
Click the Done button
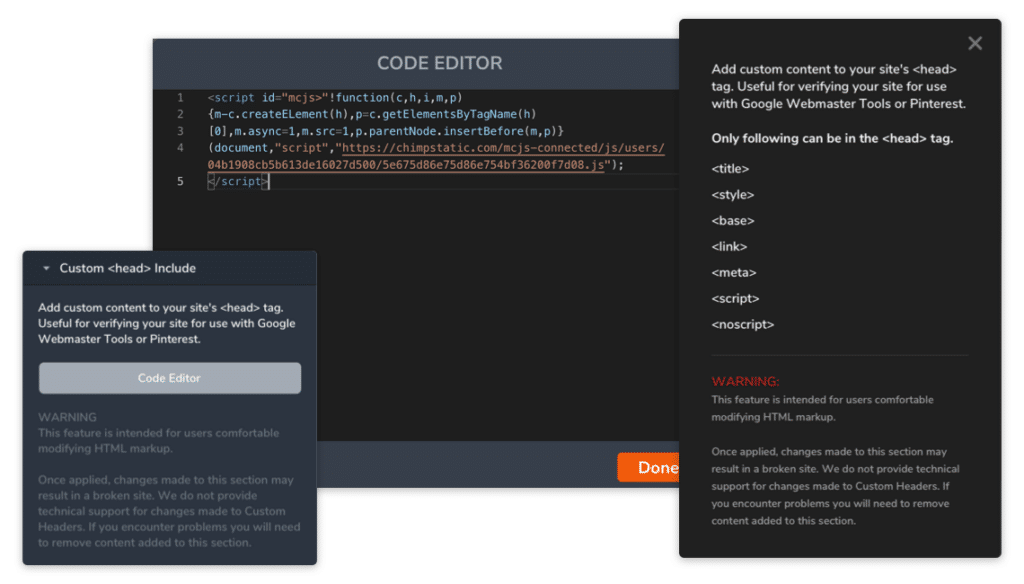[x=649, y=467]
